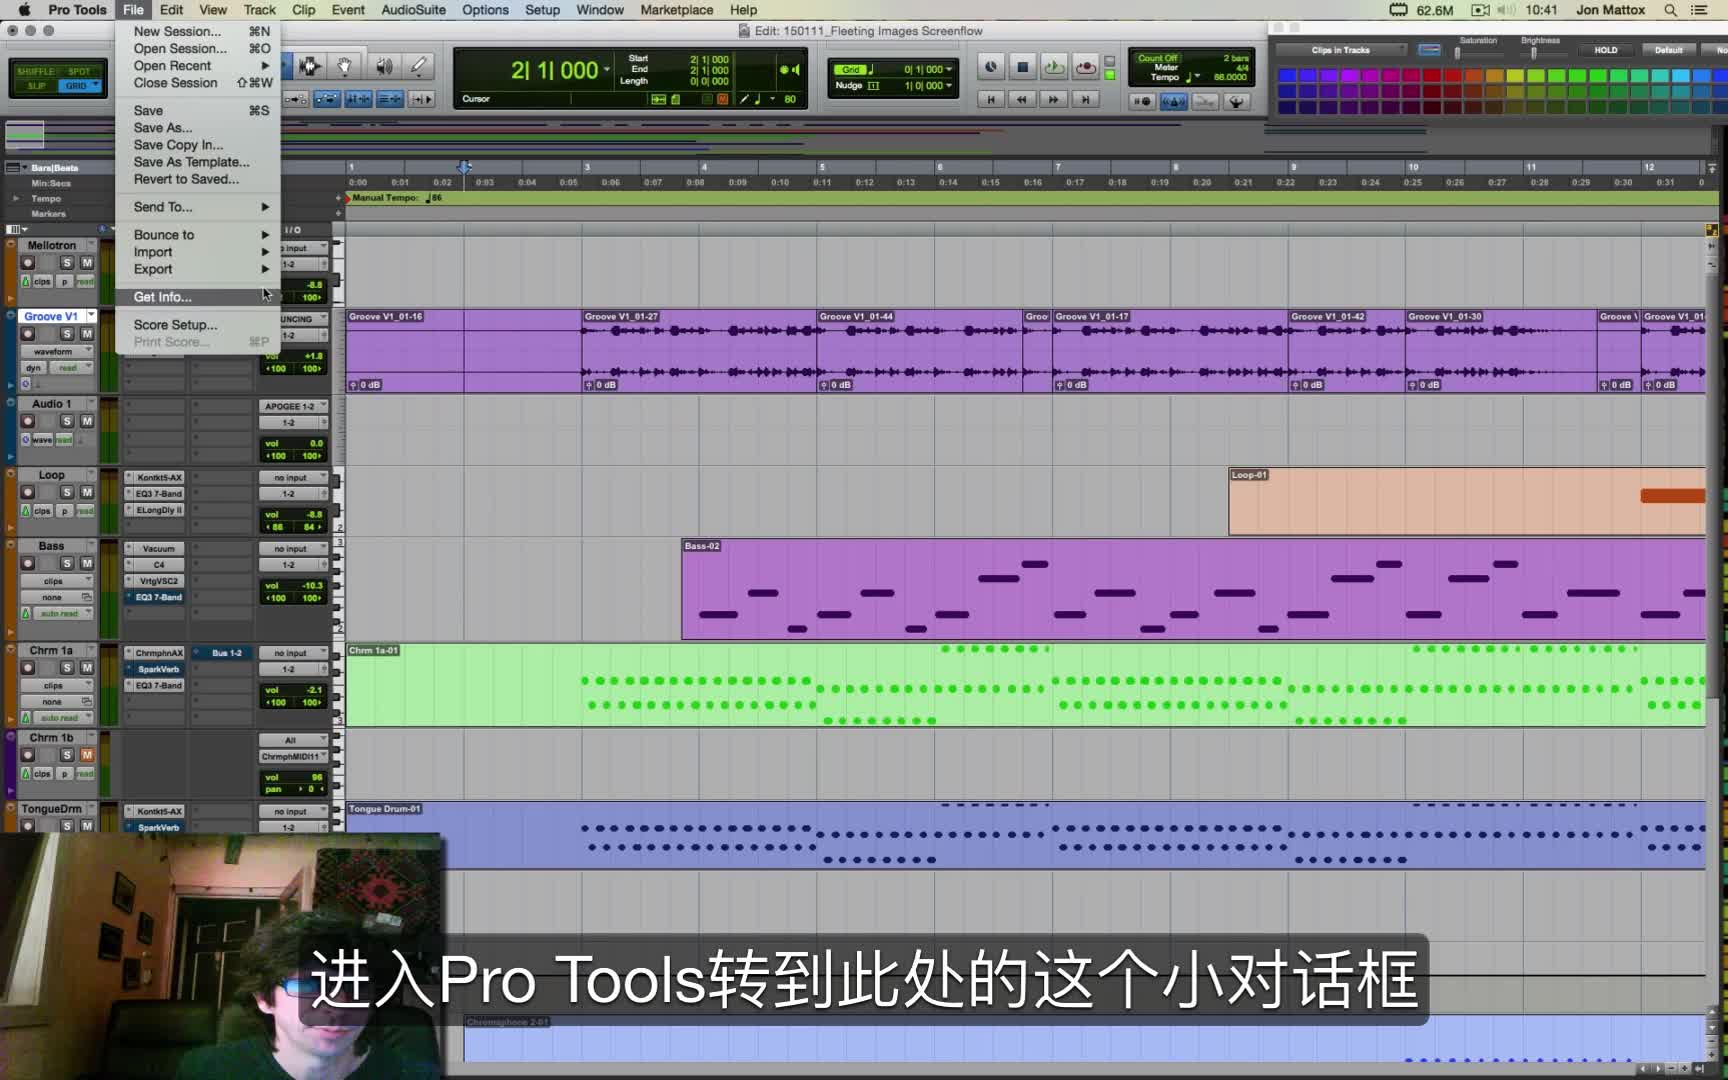The width and height of the screenshot is (1728, 1080).
Task: Toggle the Metronome click button
Action: click(x=1174, y=102)
